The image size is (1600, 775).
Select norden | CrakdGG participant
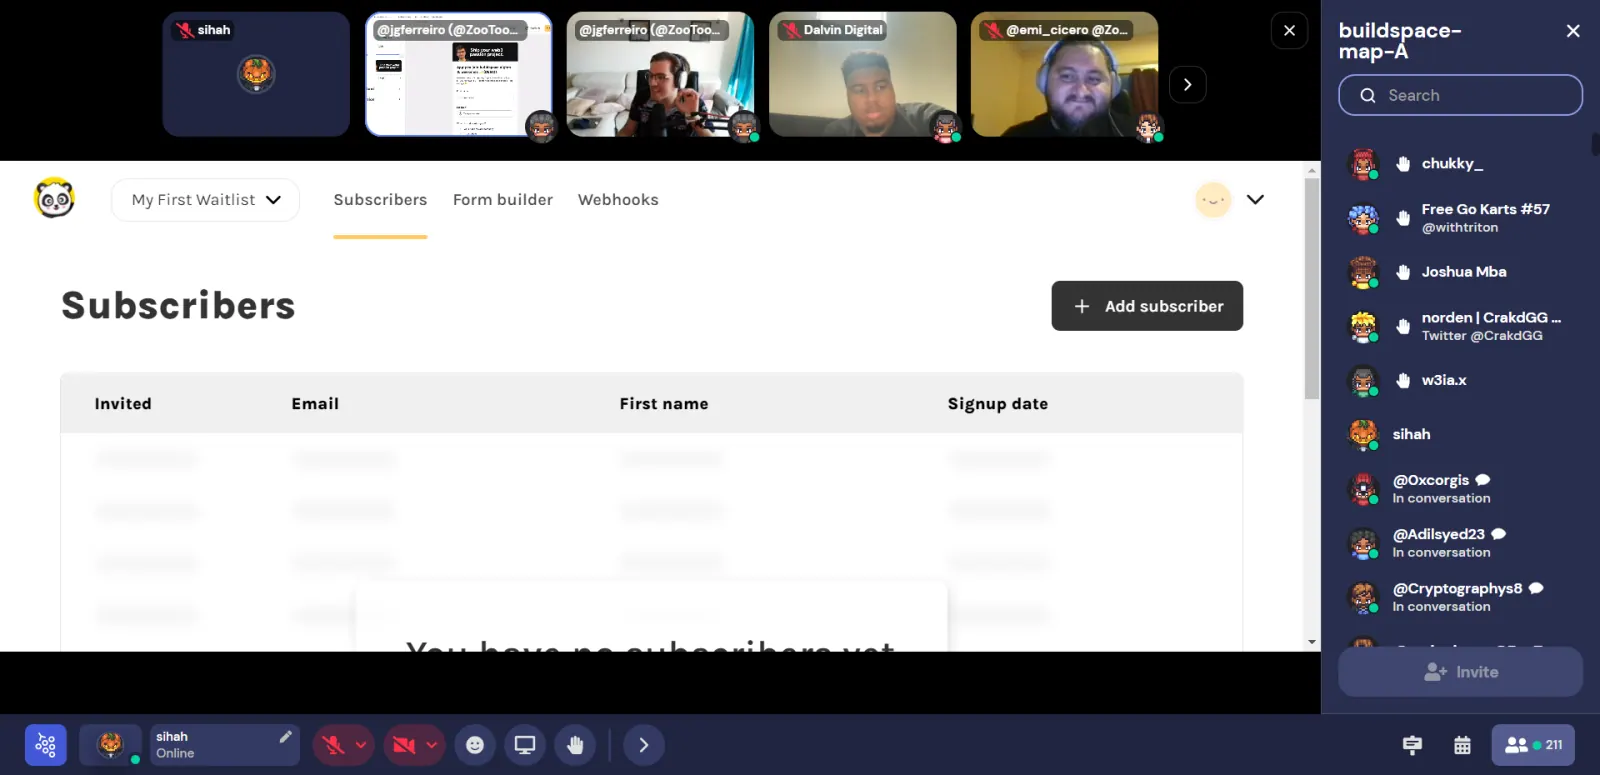coord(1460,326)
